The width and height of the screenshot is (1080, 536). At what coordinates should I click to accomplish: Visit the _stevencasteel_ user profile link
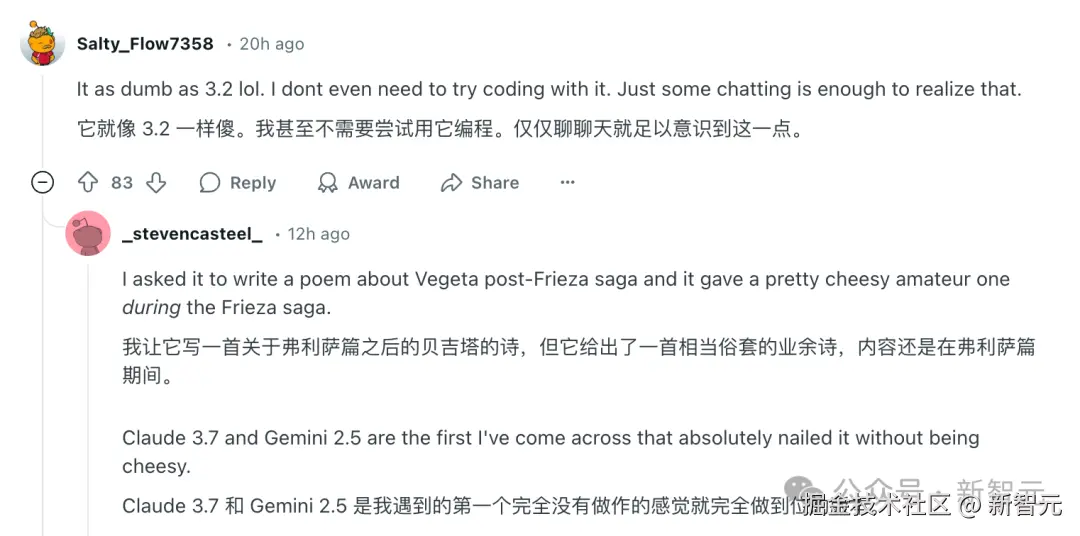pos(192,234)
